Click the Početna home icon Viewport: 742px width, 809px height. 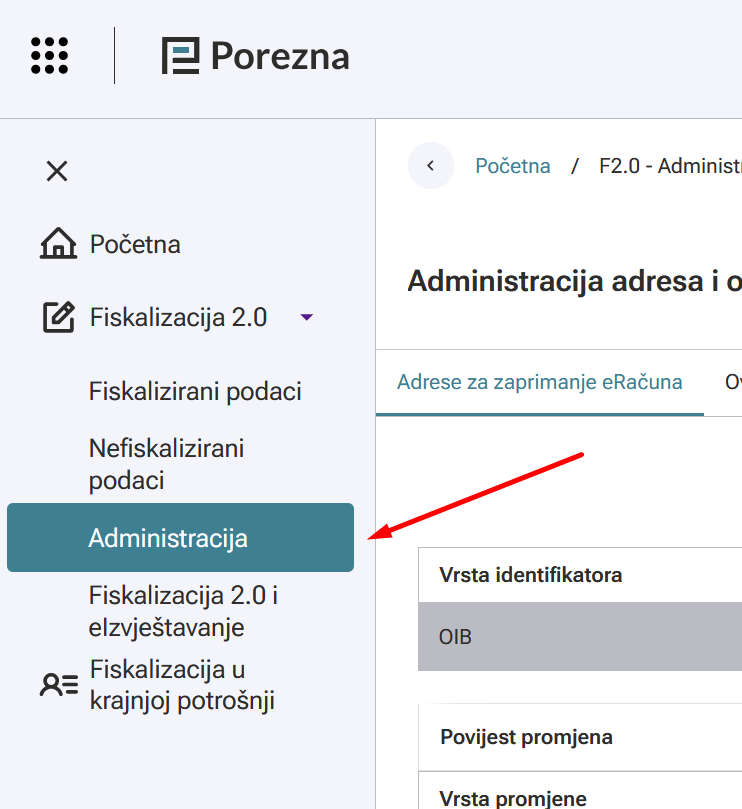(x=58, y=244)
